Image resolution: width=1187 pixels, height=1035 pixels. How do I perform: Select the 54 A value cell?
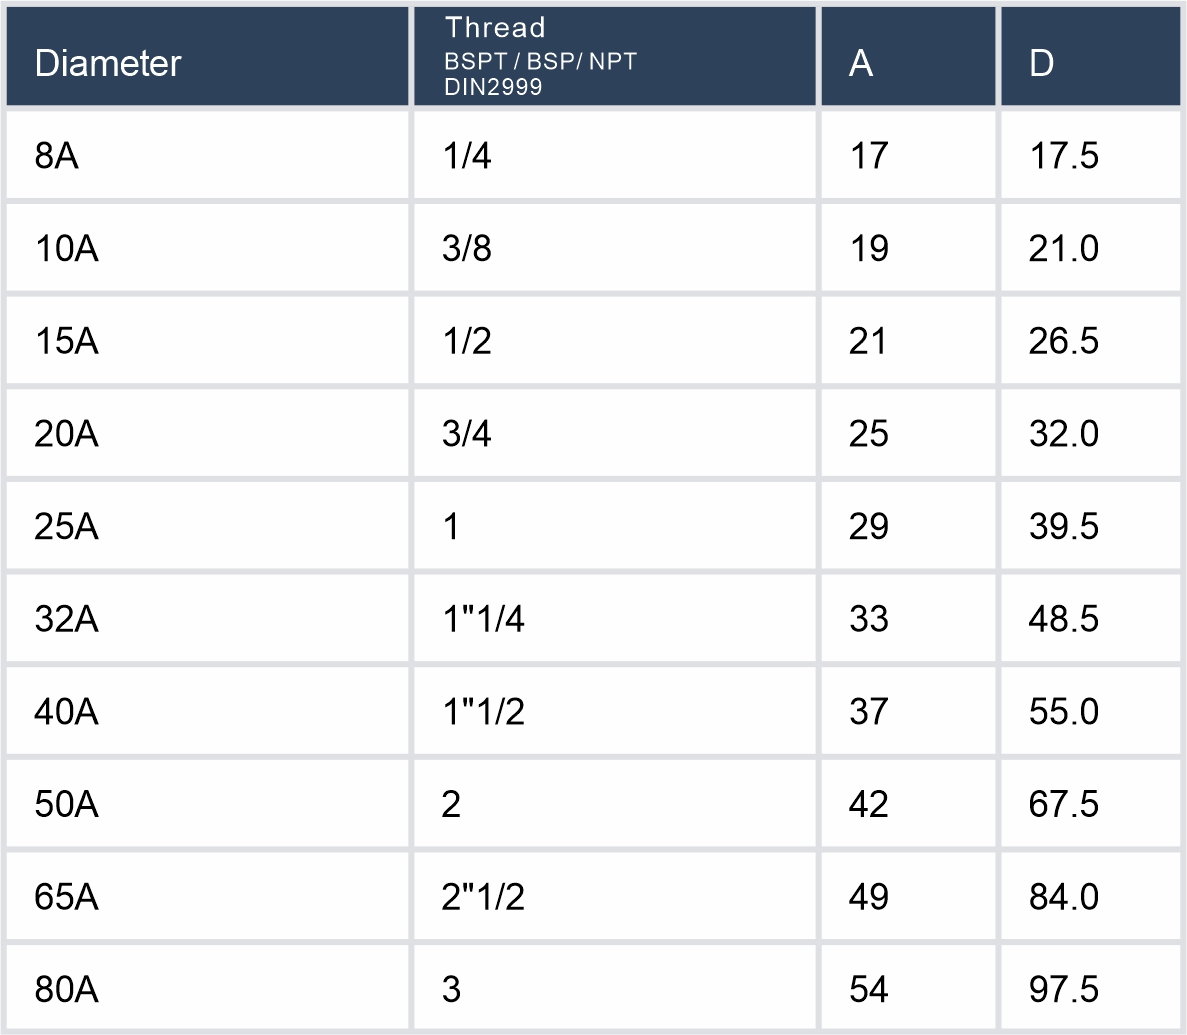(868, 990)
